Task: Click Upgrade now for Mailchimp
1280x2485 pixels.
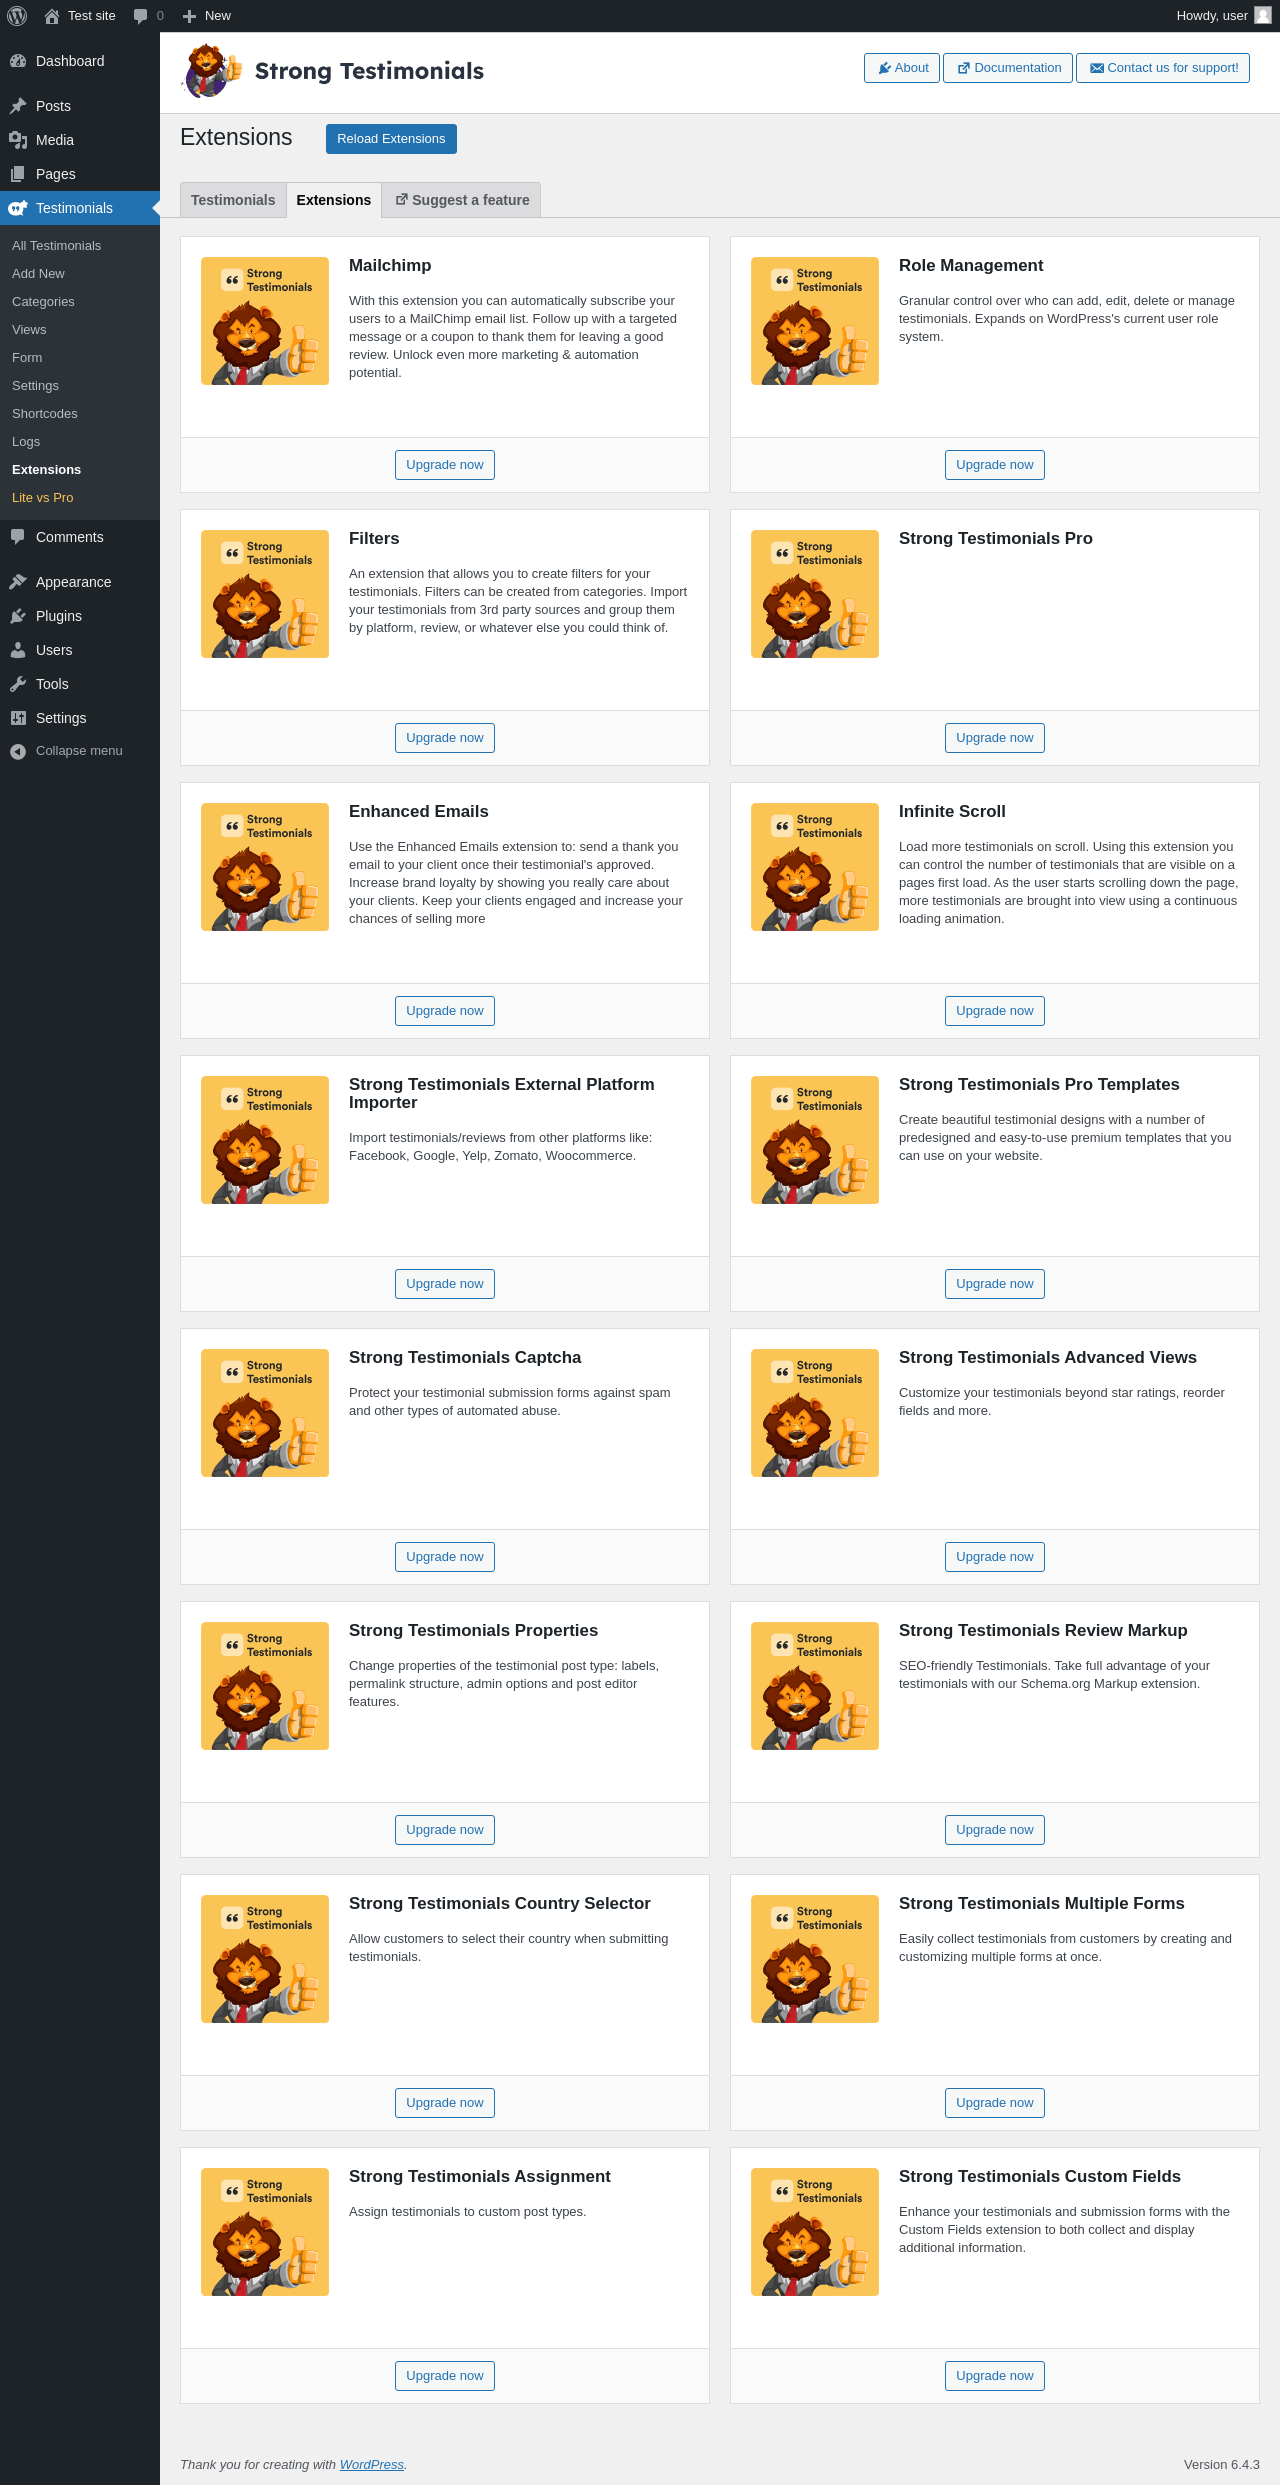Action: pos(445,465)
